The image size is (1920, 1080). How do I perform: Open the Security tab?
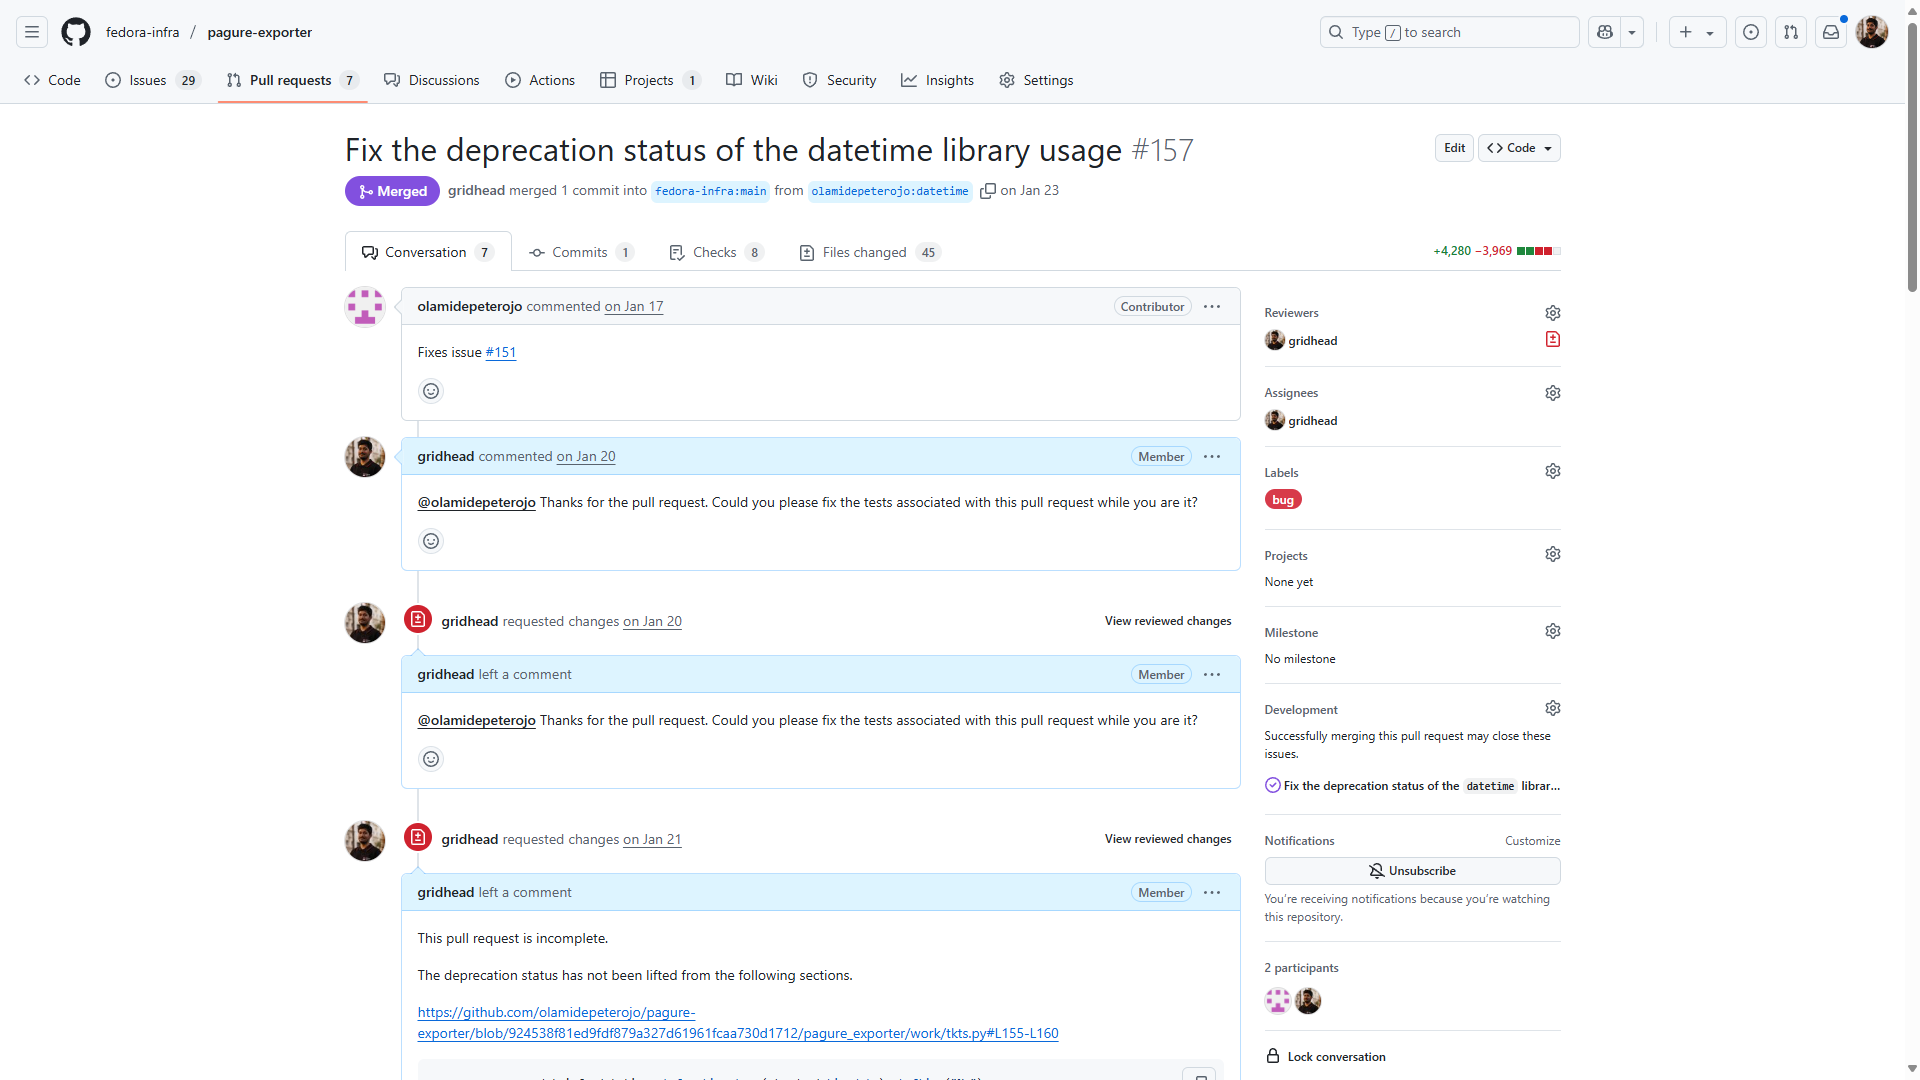point(839,80)
